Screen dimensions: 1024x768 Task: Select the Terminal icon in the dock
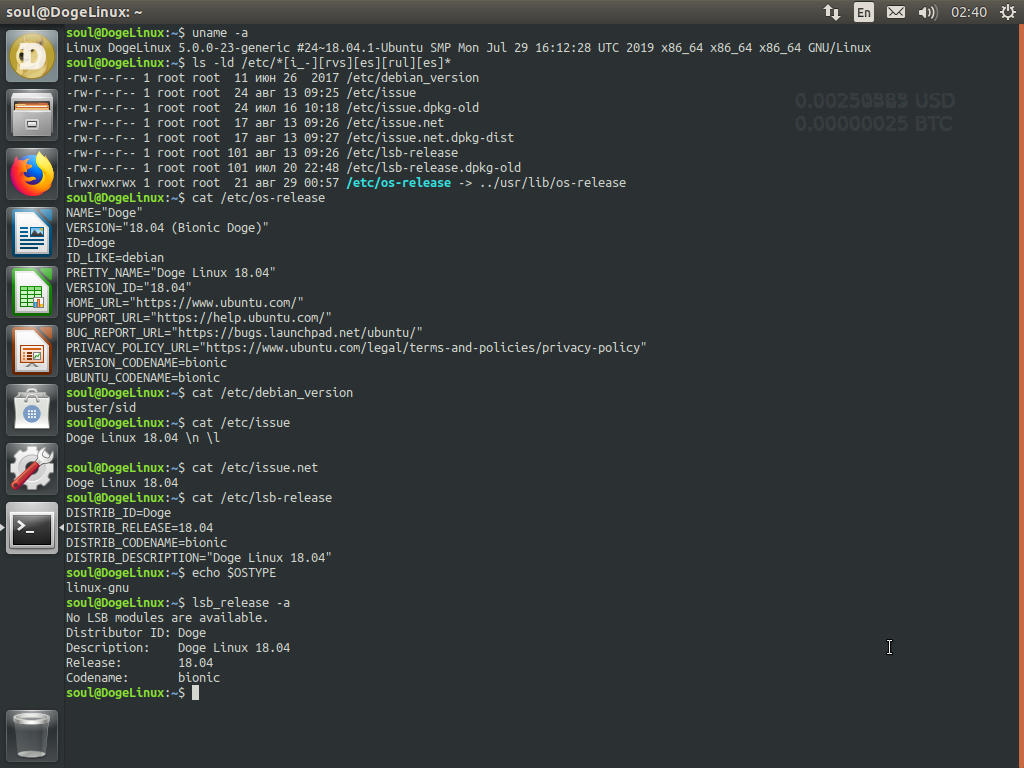tap(31, 528)
